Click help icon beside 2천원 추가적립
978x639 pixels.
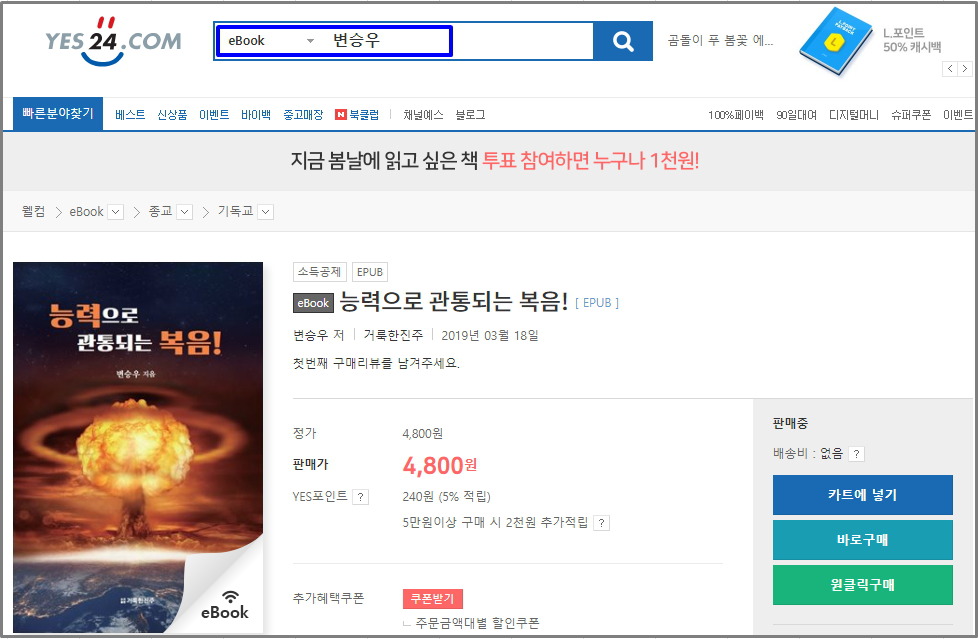pos(601,523)
